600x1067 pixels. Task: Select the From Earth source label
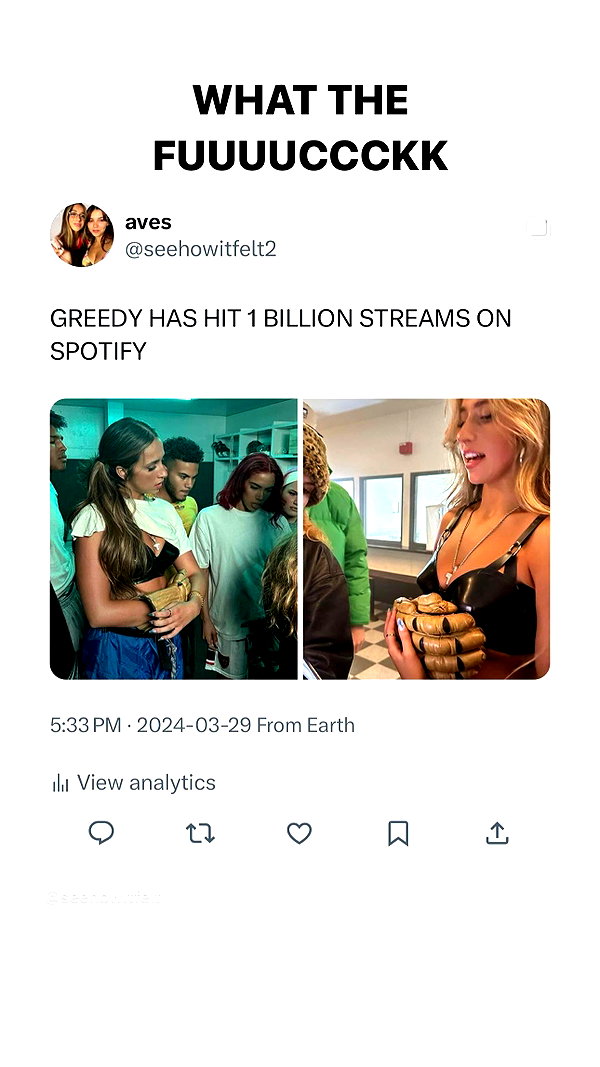[x=306, y=725]
